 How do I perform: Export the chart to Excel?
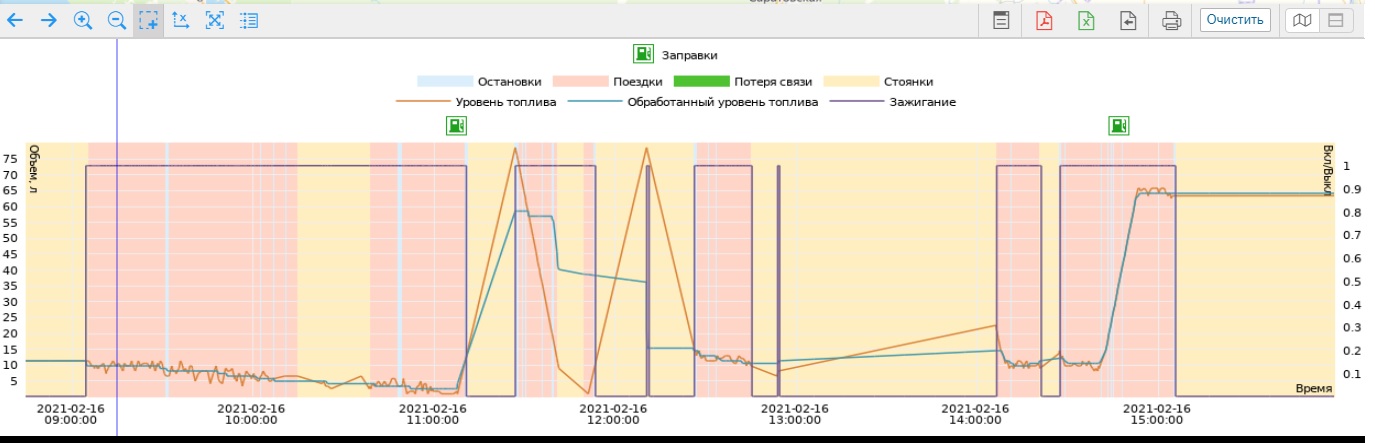pyautogui.click(x=1086, y=20)
